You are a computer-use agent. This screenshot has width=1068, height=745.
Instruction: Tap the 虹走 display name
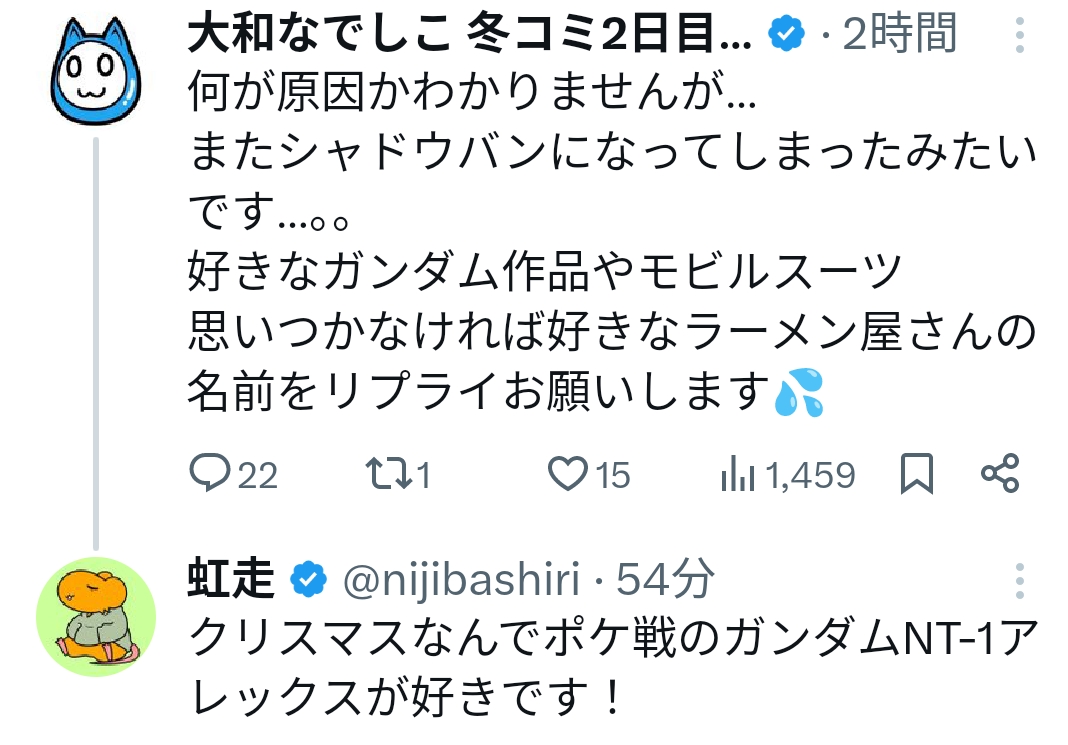click(231, 578)
